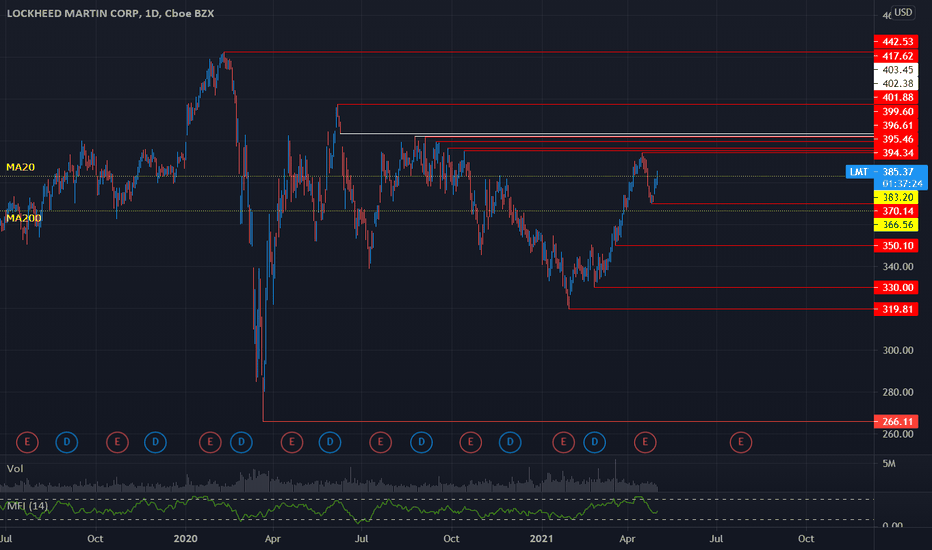932x550 pixels.
Task: Click the July 2019 earnings E marker
Action: click(27, 442)
